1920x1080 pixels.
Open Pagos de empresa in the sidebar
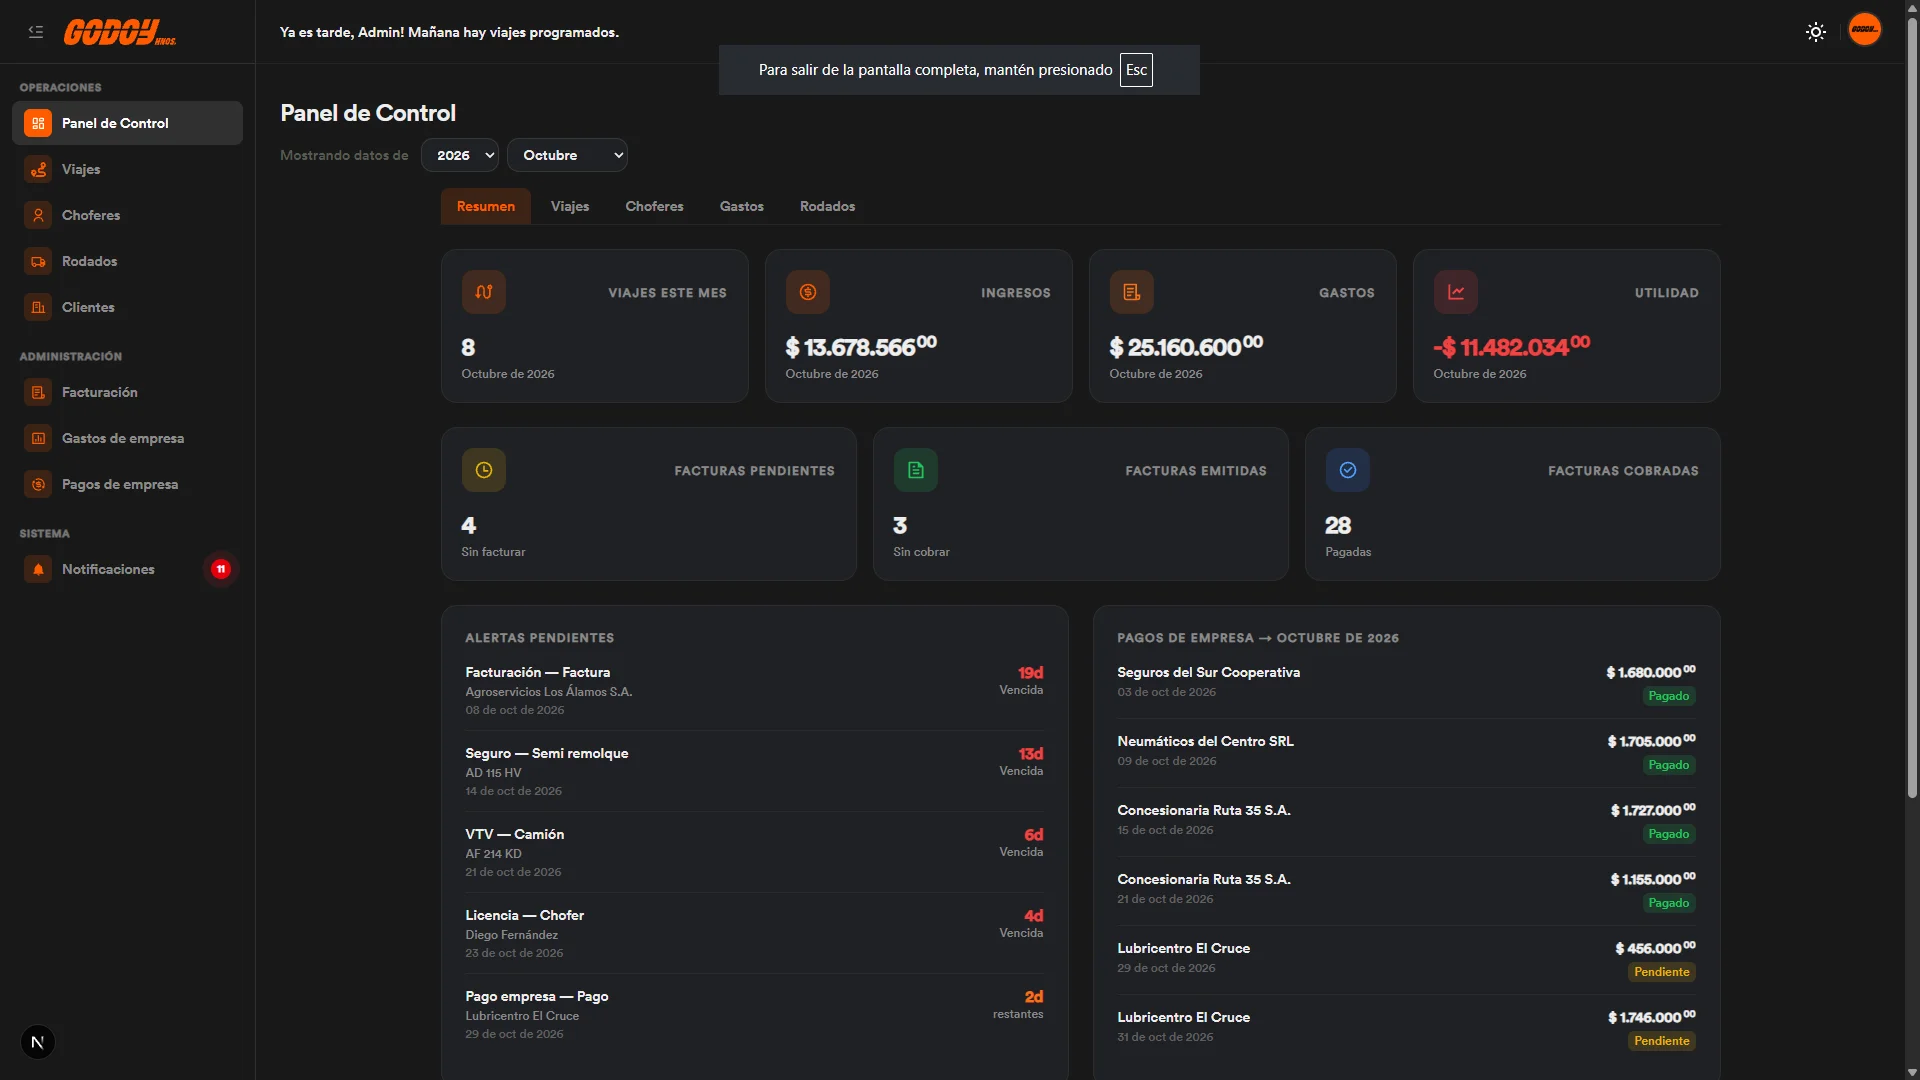[x=127, y=484]
